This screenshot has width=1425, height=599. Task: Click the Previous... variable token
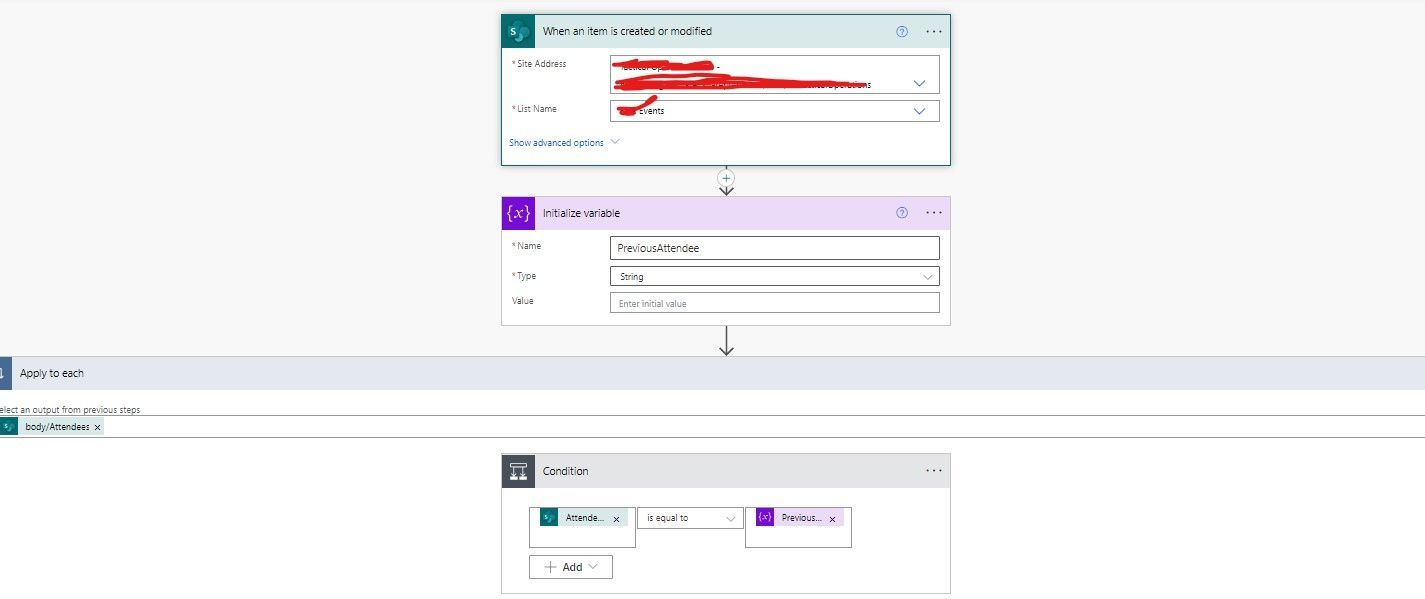(x=800, y=518)
